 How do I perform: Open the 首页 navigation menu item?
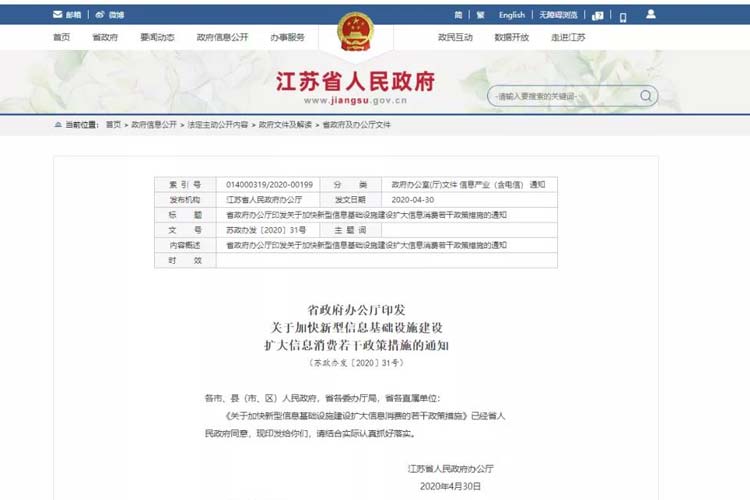[x=61, y=37]
